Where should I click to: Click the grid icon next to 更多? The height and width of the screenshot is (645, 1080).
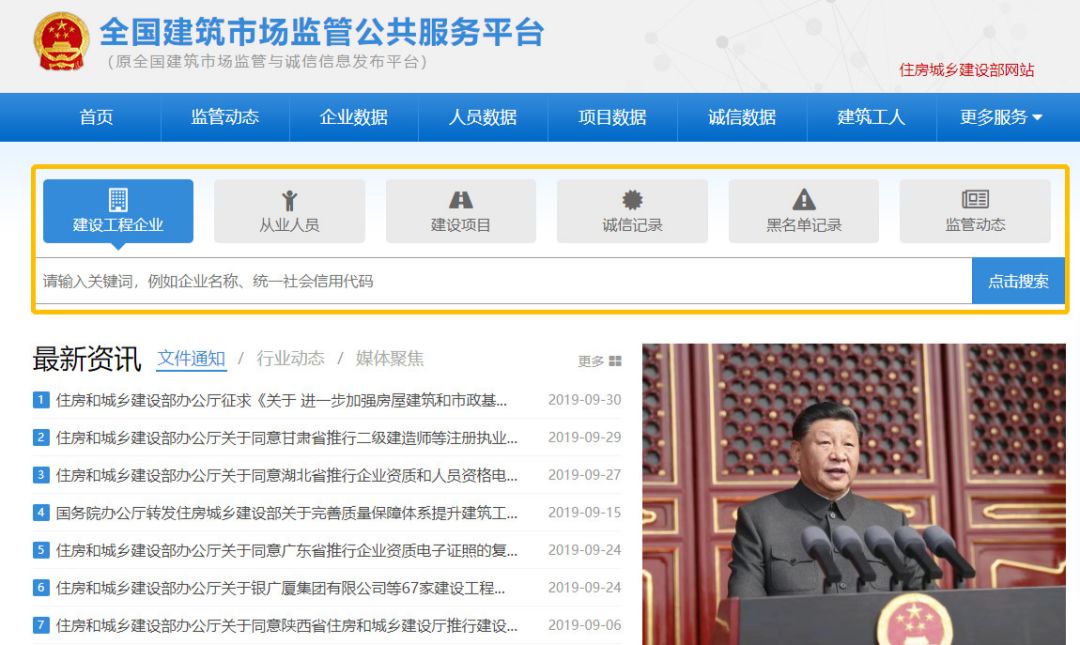pos(615,361)
